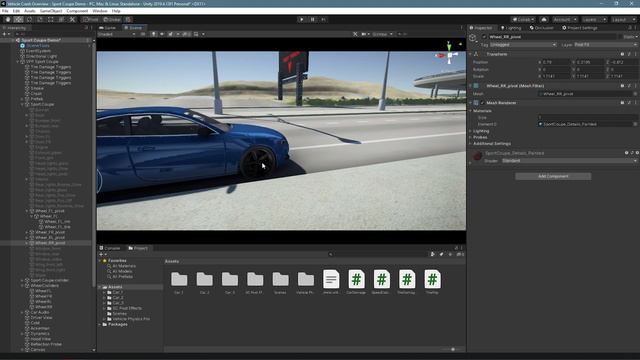Open the Component menu
640x360 pixels.
(77, 11)
